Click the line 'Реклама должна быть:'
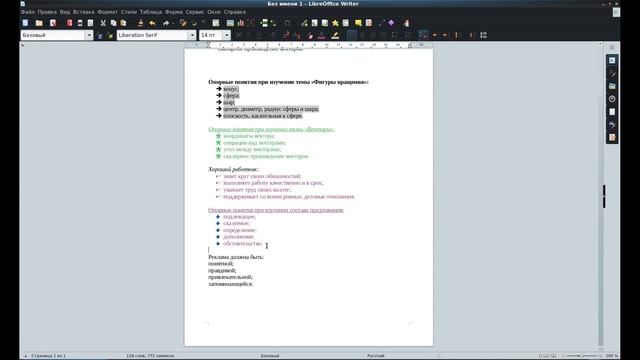Screen dimensions: 640x360 click(x=236, y=257)
